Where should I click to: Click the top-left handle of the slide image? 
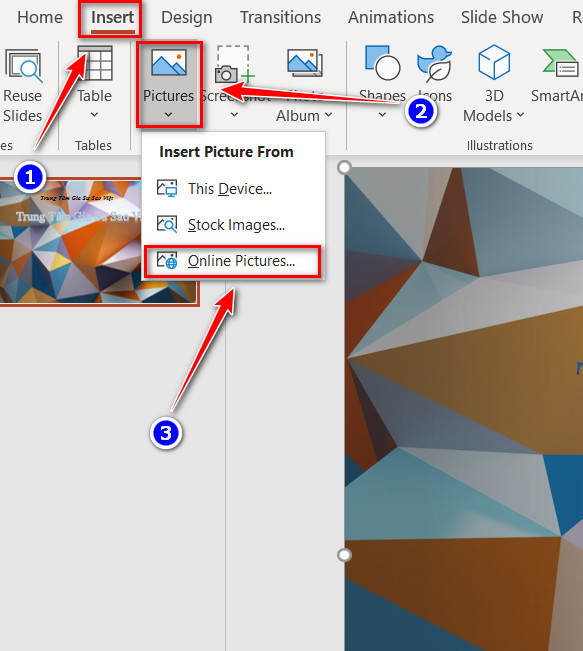click(x=344, y=167)
